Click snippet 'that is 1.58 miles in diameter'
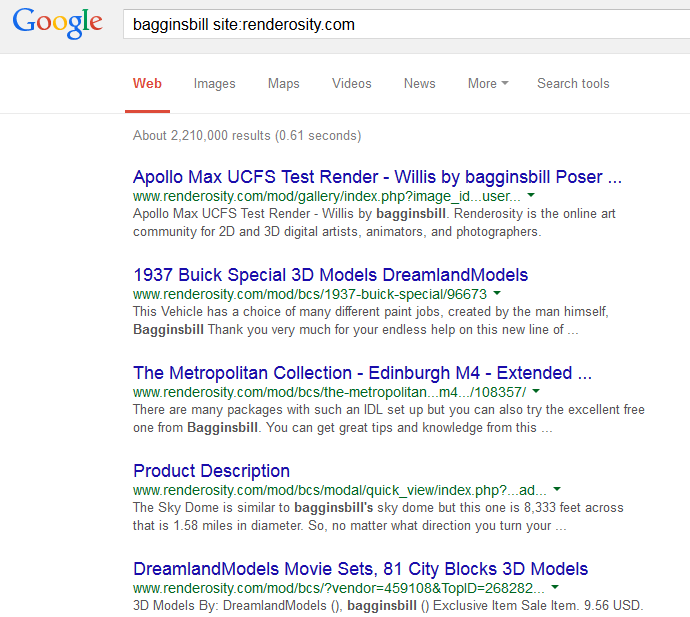The image size is (690, 617). (x=218, y=526)
